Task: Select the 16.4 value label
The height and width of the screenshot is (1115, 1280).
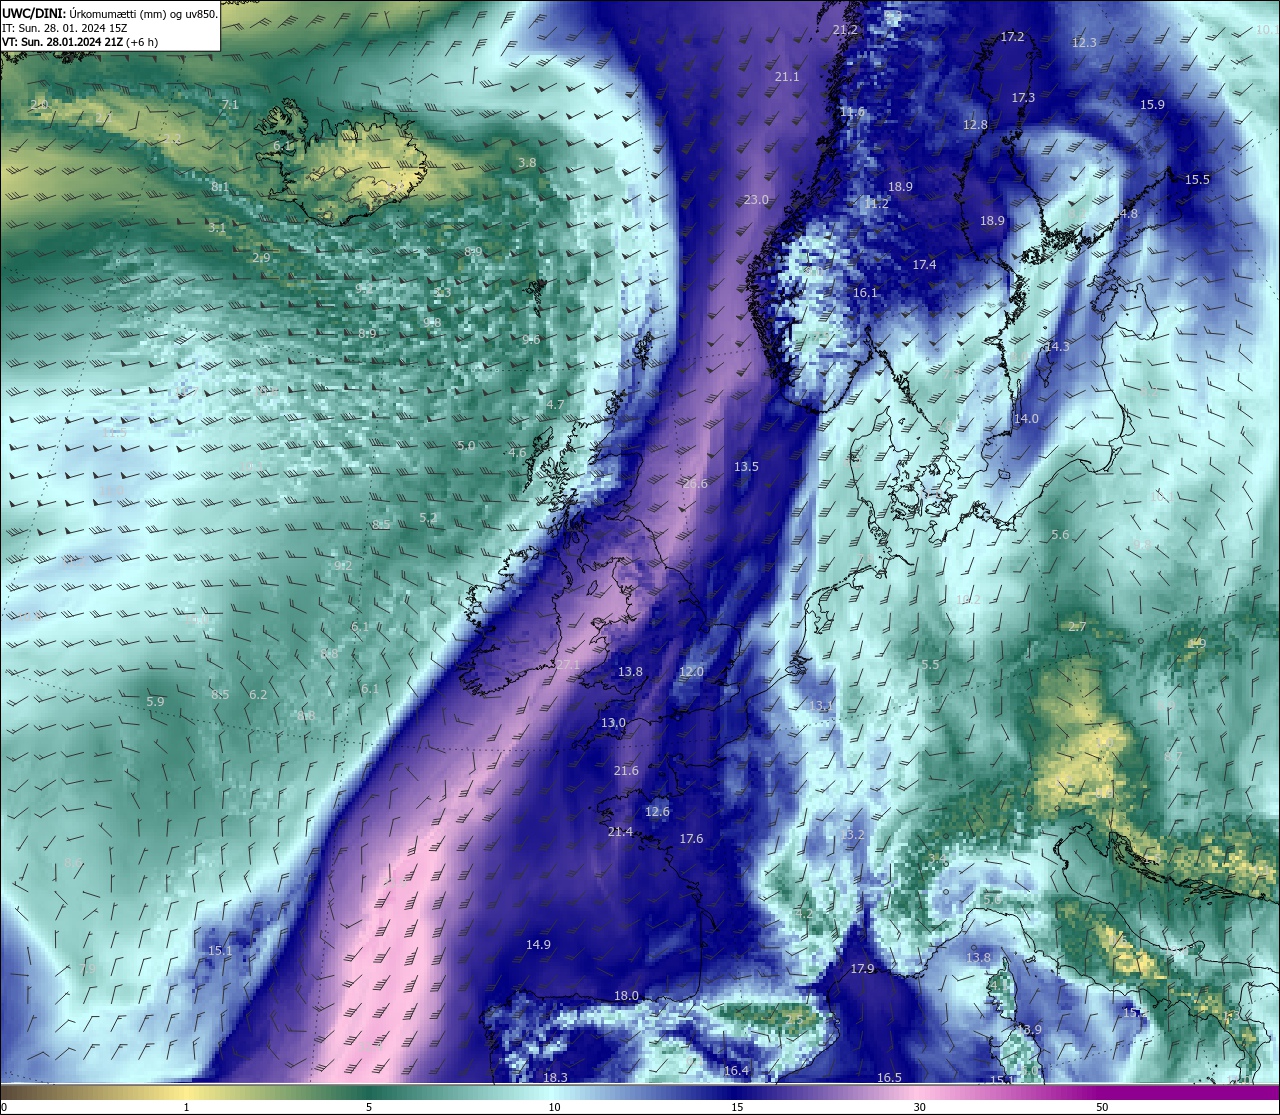Action: coord(736,1071)
